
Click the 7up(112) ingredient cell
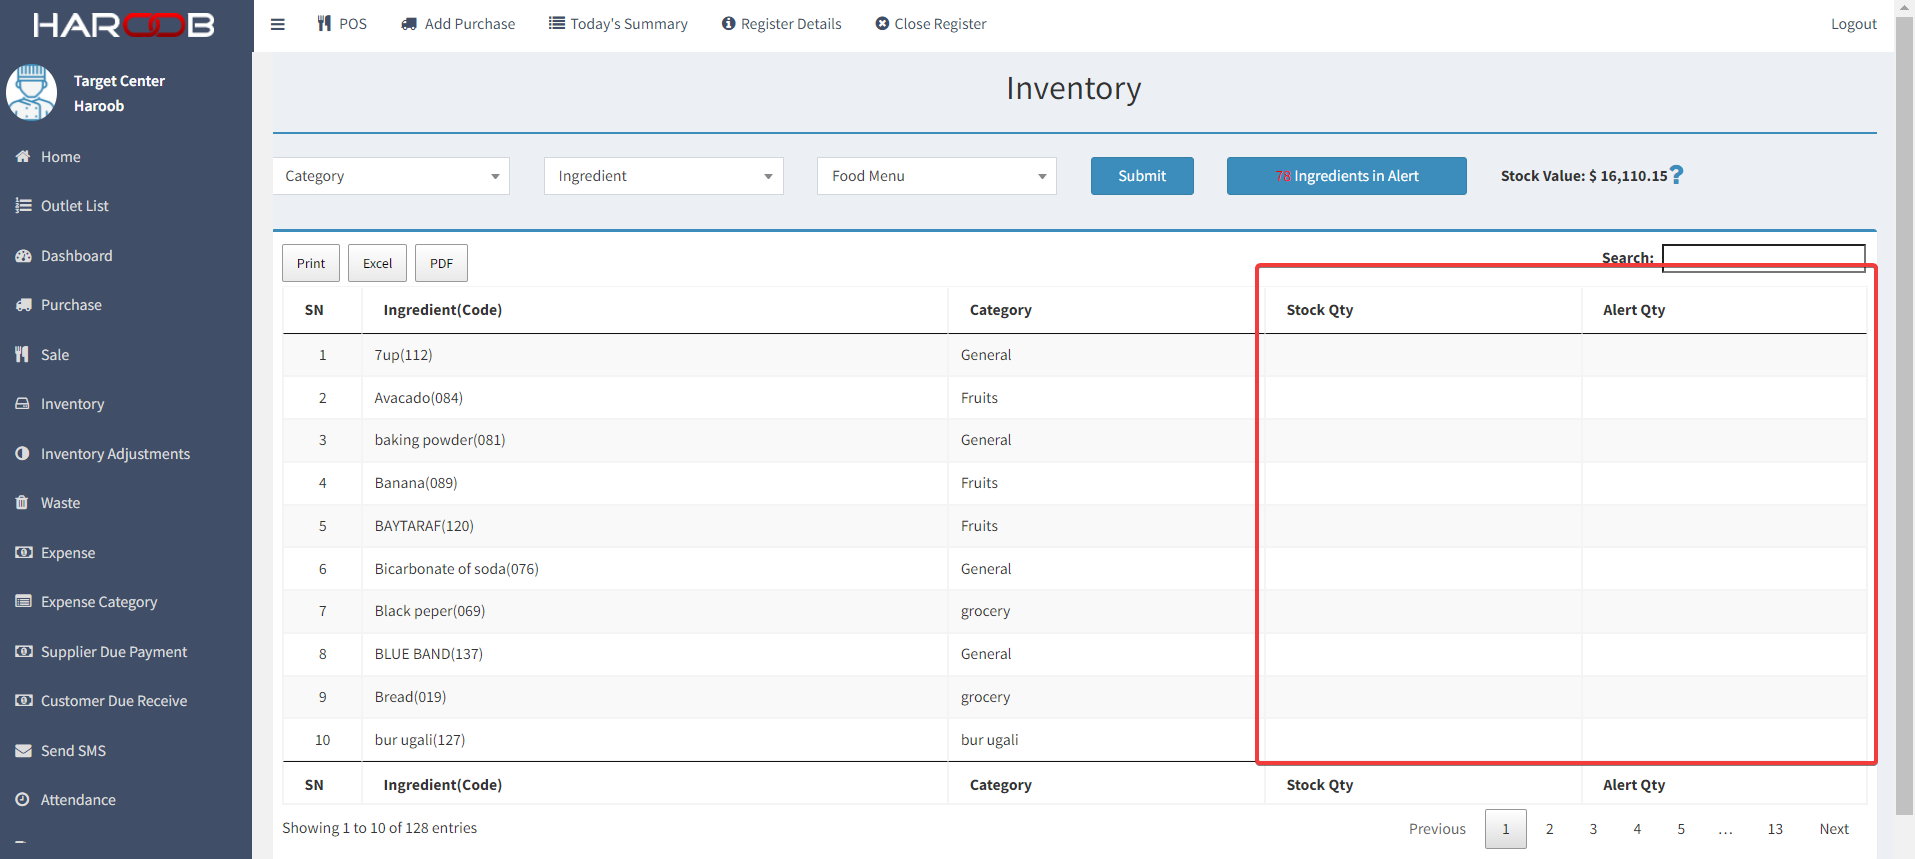tap(655, 355)
